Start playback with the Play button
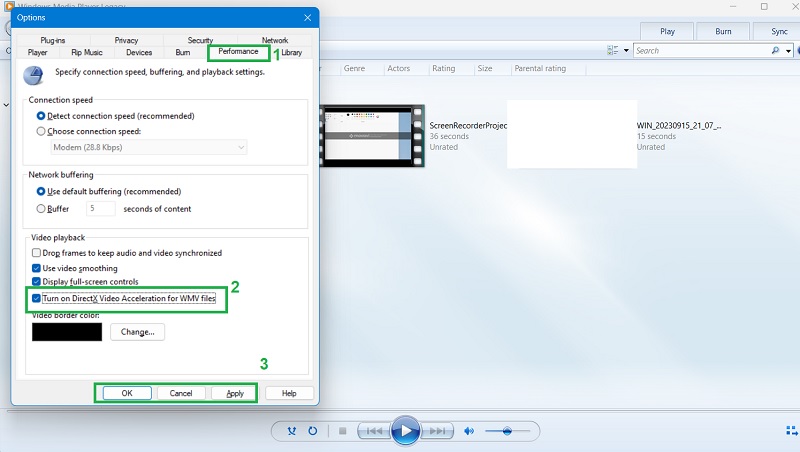The width and height of the screenshot is (800, 452). (x=405, y=431)
